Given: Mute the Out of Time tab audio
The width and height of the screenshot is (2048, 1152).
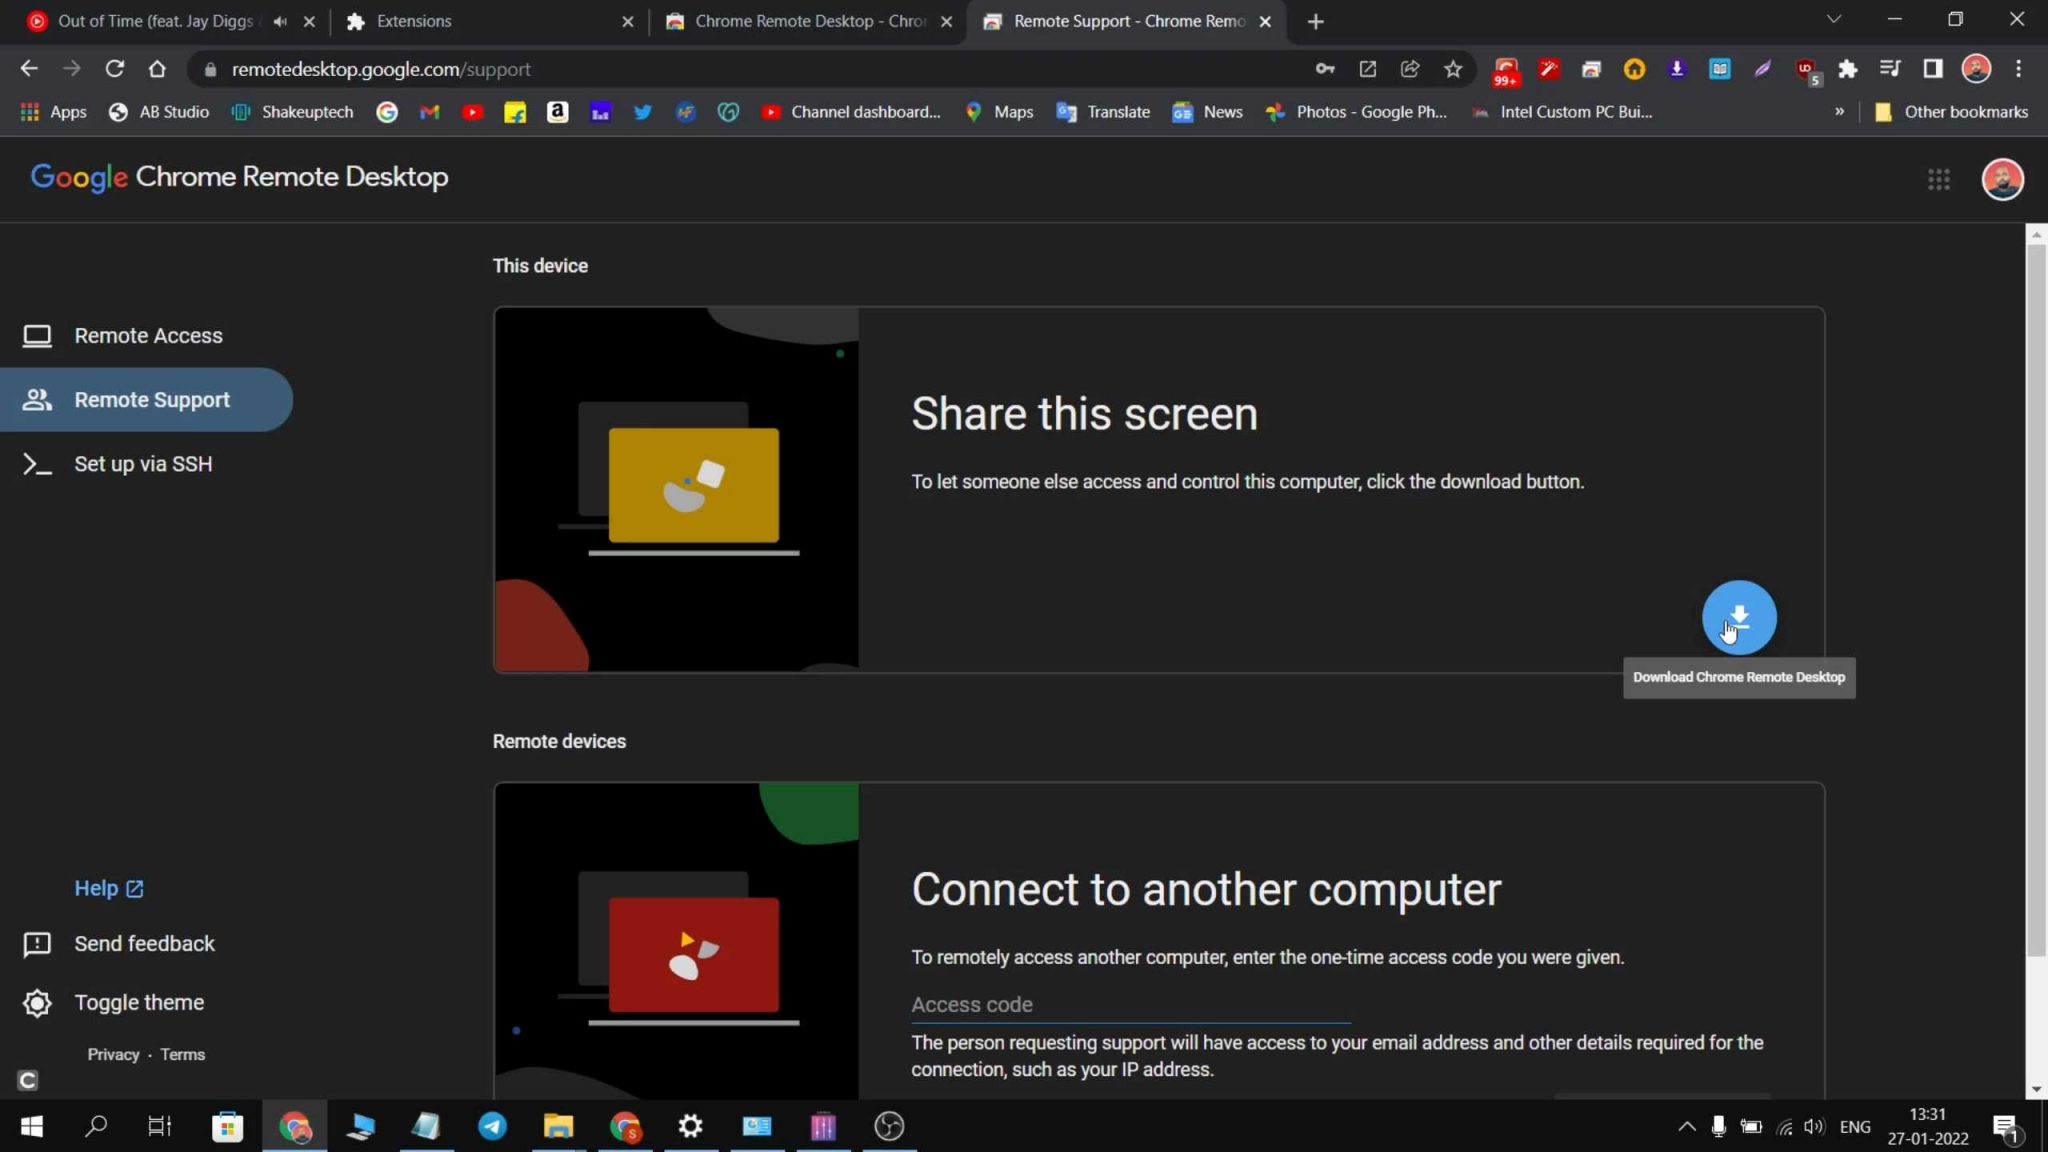Looking at the screenshot, I should (x=280, y=21).
